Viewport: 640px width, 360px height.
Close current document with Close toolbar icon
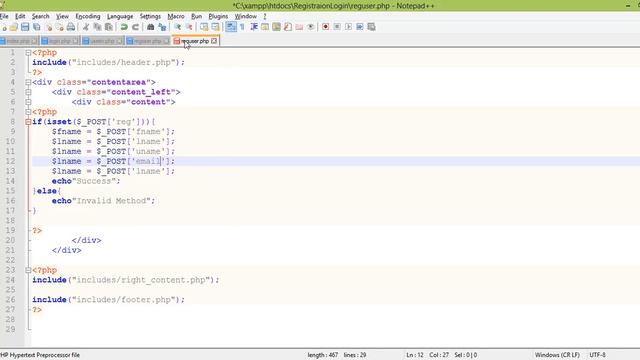click(49, 27)
